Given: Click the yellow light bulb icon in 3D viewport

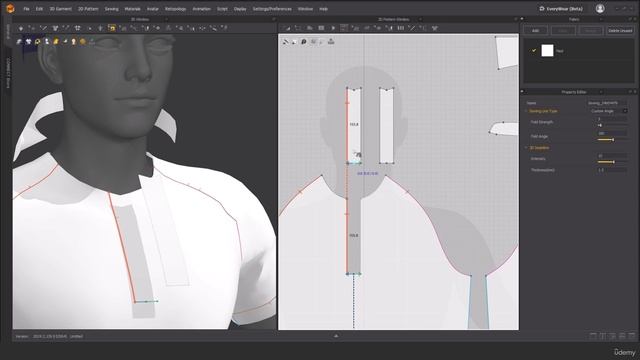Looking at the screenshot, I should [x=74, y=42].
